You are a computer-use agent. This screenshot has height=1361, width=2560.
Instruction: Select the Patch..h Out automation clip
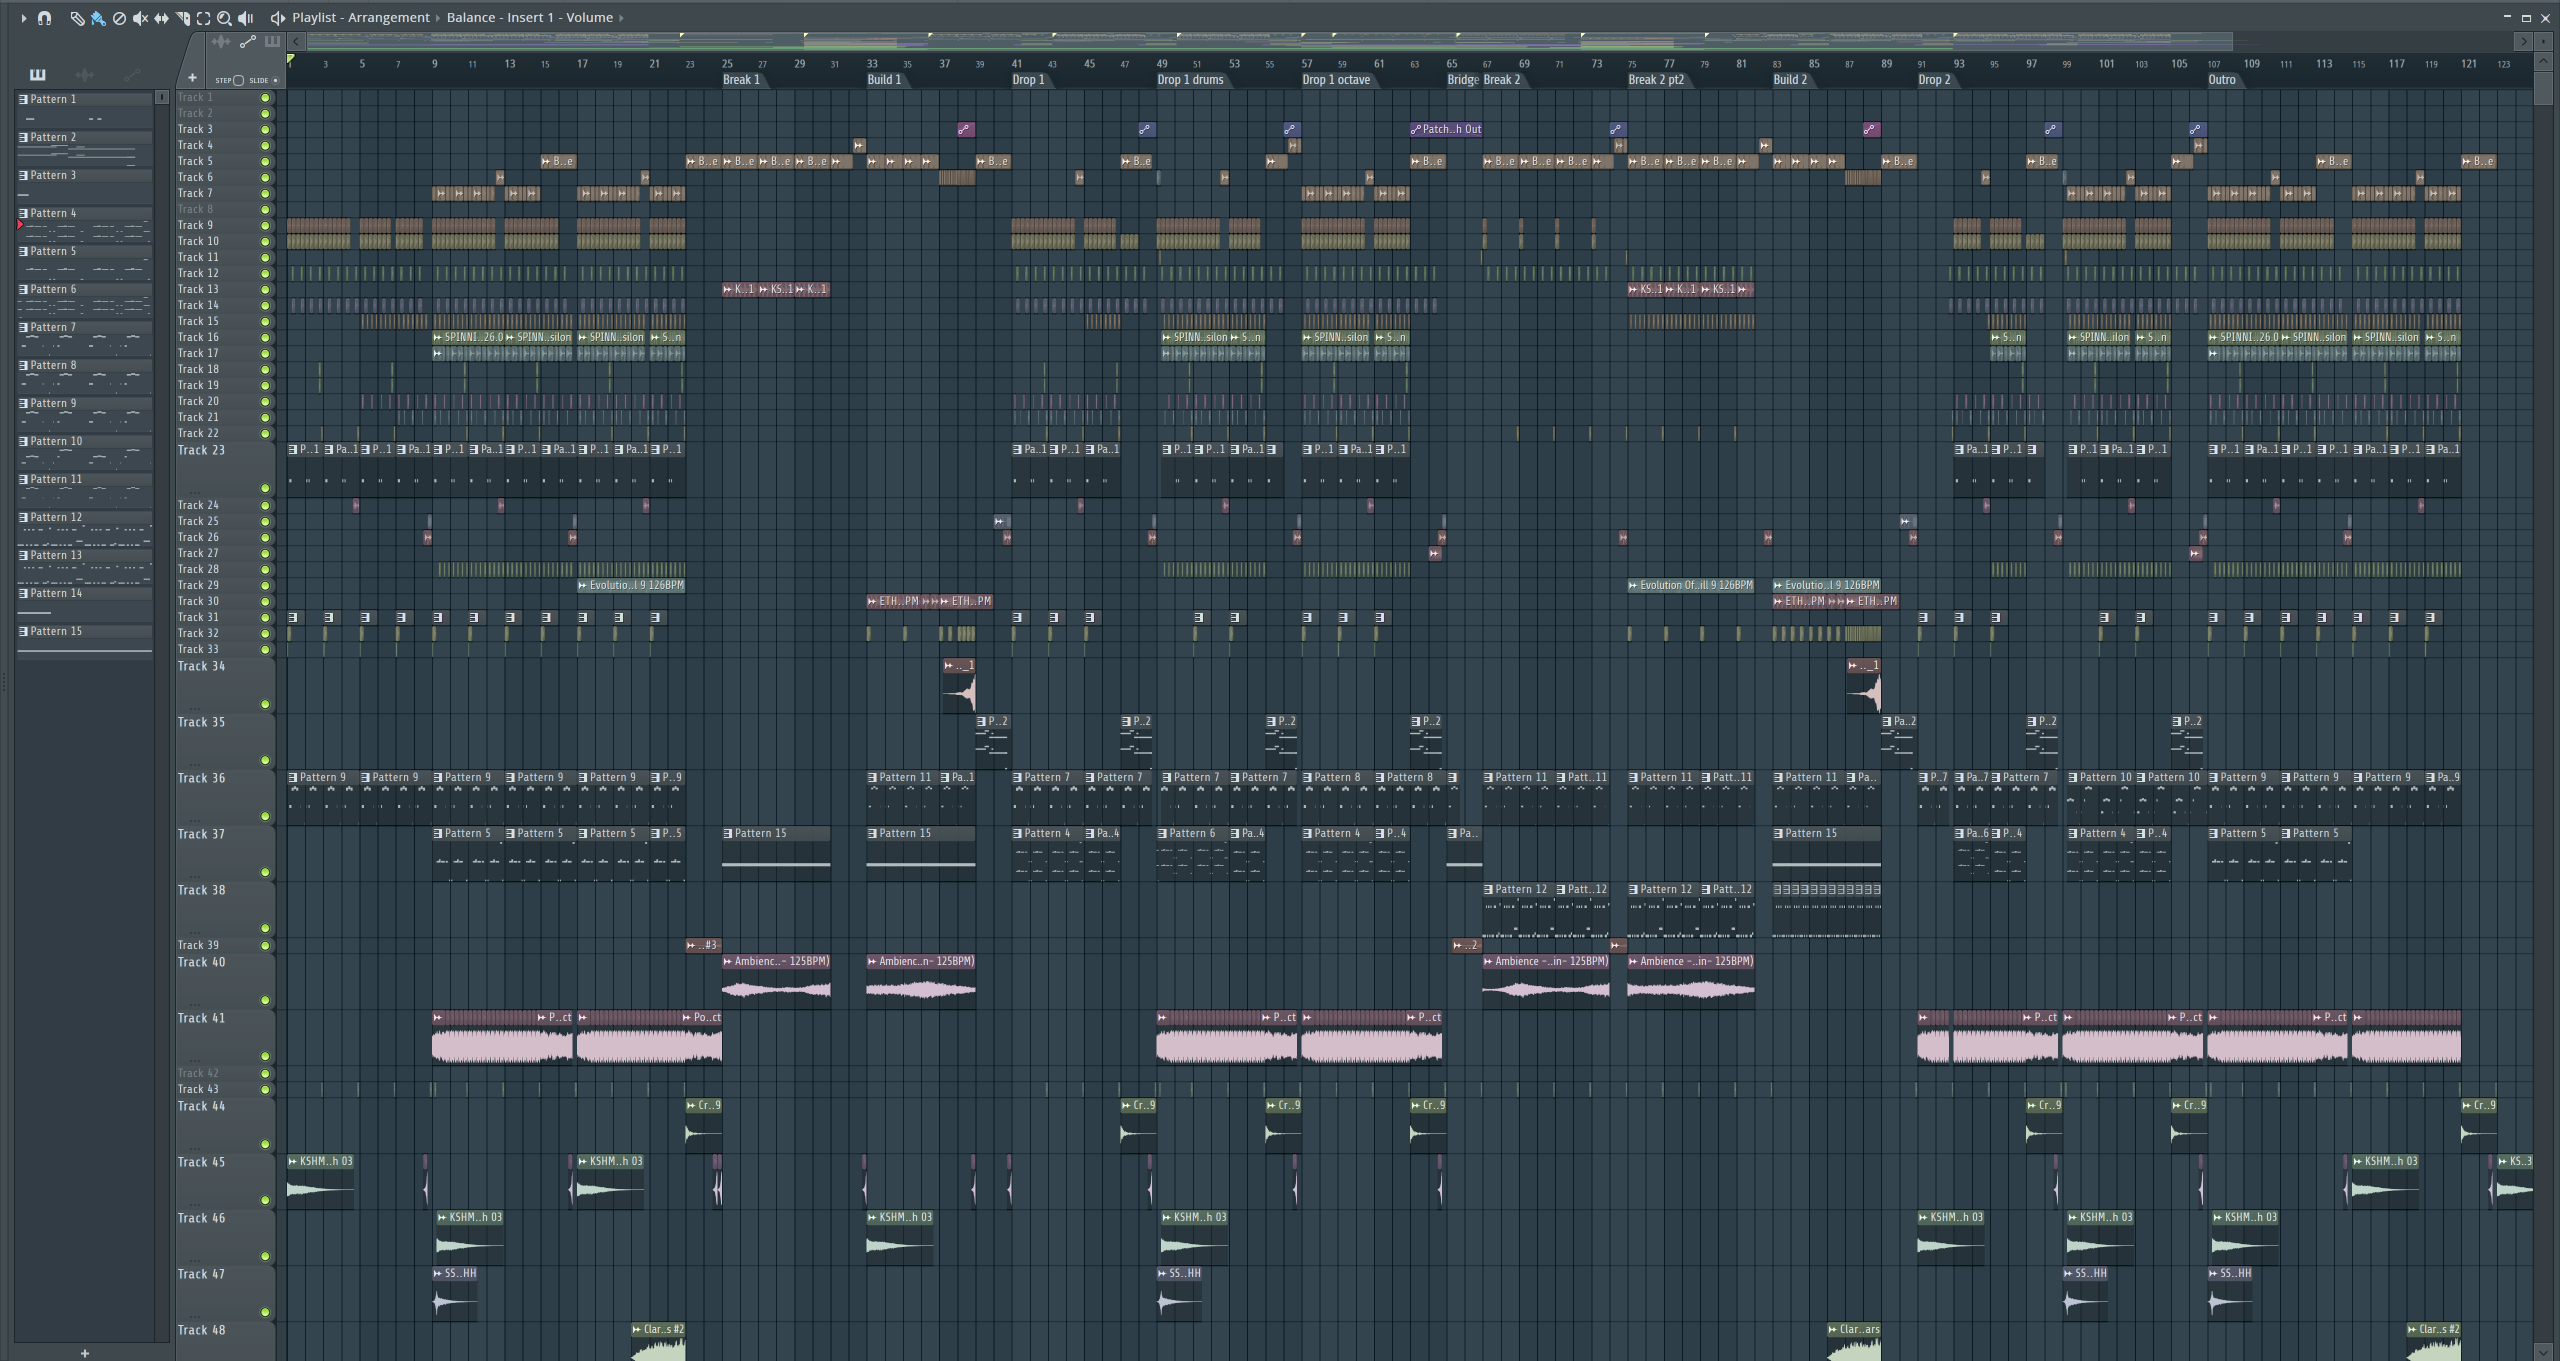[x=1446, y=129]
